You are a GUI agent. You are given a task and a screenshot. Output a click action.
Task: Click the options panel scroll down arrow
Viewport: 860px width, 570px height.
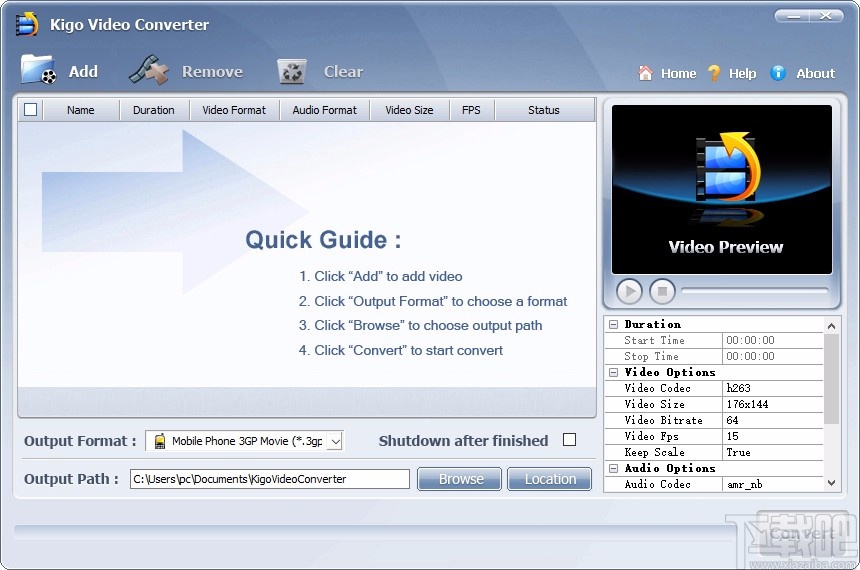click(x=831, y=483)
